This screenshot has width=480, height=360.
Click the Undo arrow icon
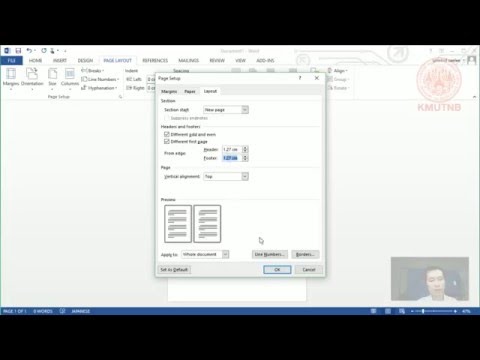(29, 51)
